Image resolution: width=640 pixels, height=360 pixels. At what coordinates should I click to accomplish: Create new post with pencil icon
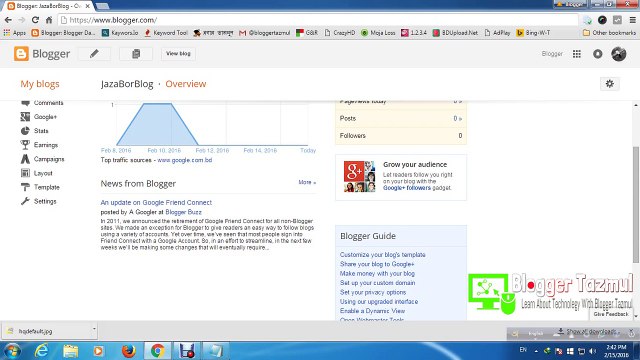[94, 53]
